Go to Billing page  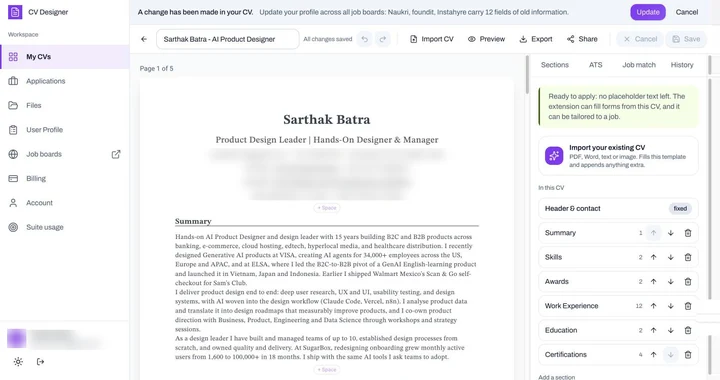[x=65, y=179]
